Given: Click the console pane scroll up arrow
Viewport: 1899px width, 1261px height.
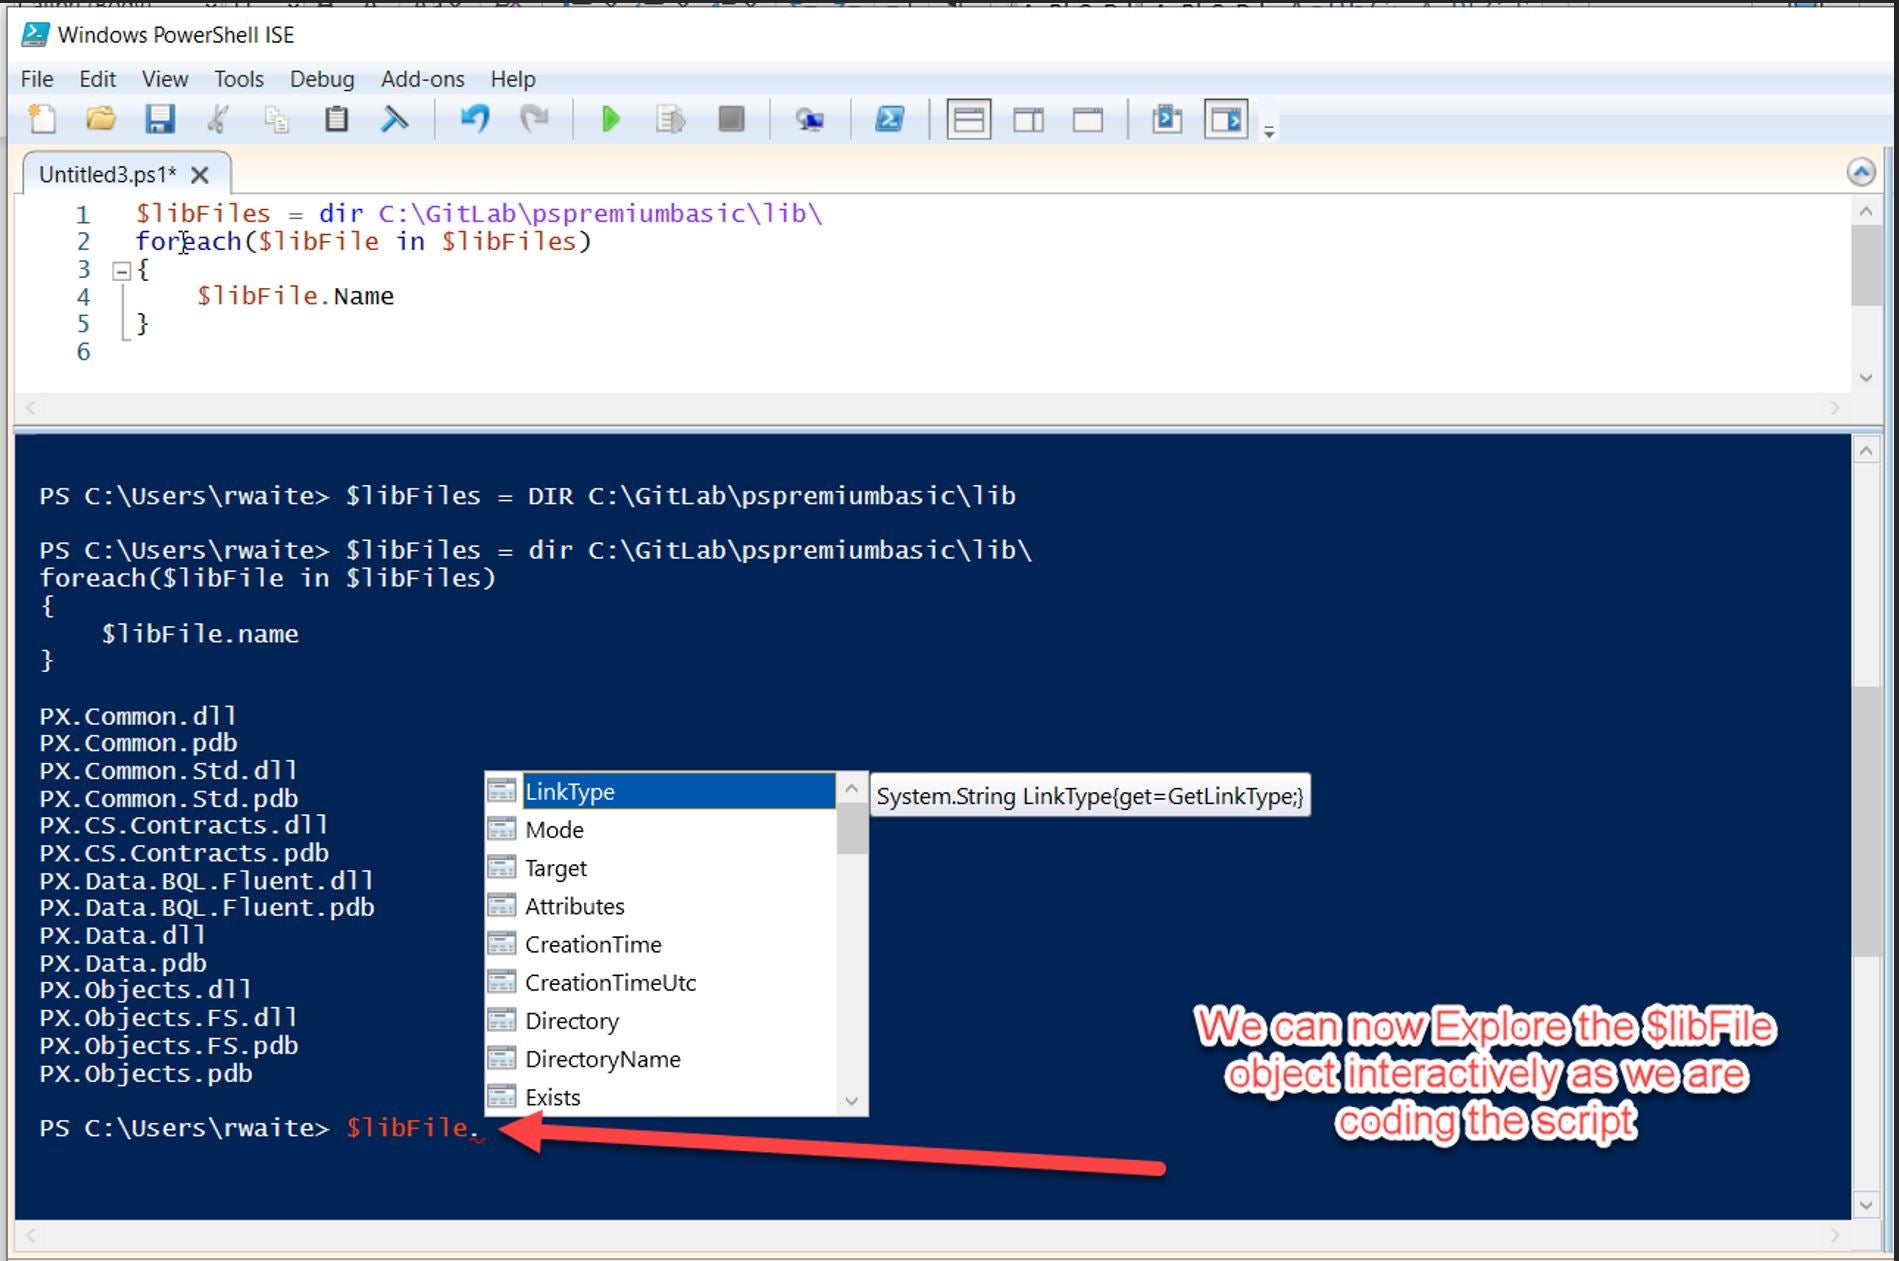Looking at the screenshot, I should pyautogui.click(x=1865, y=450).
